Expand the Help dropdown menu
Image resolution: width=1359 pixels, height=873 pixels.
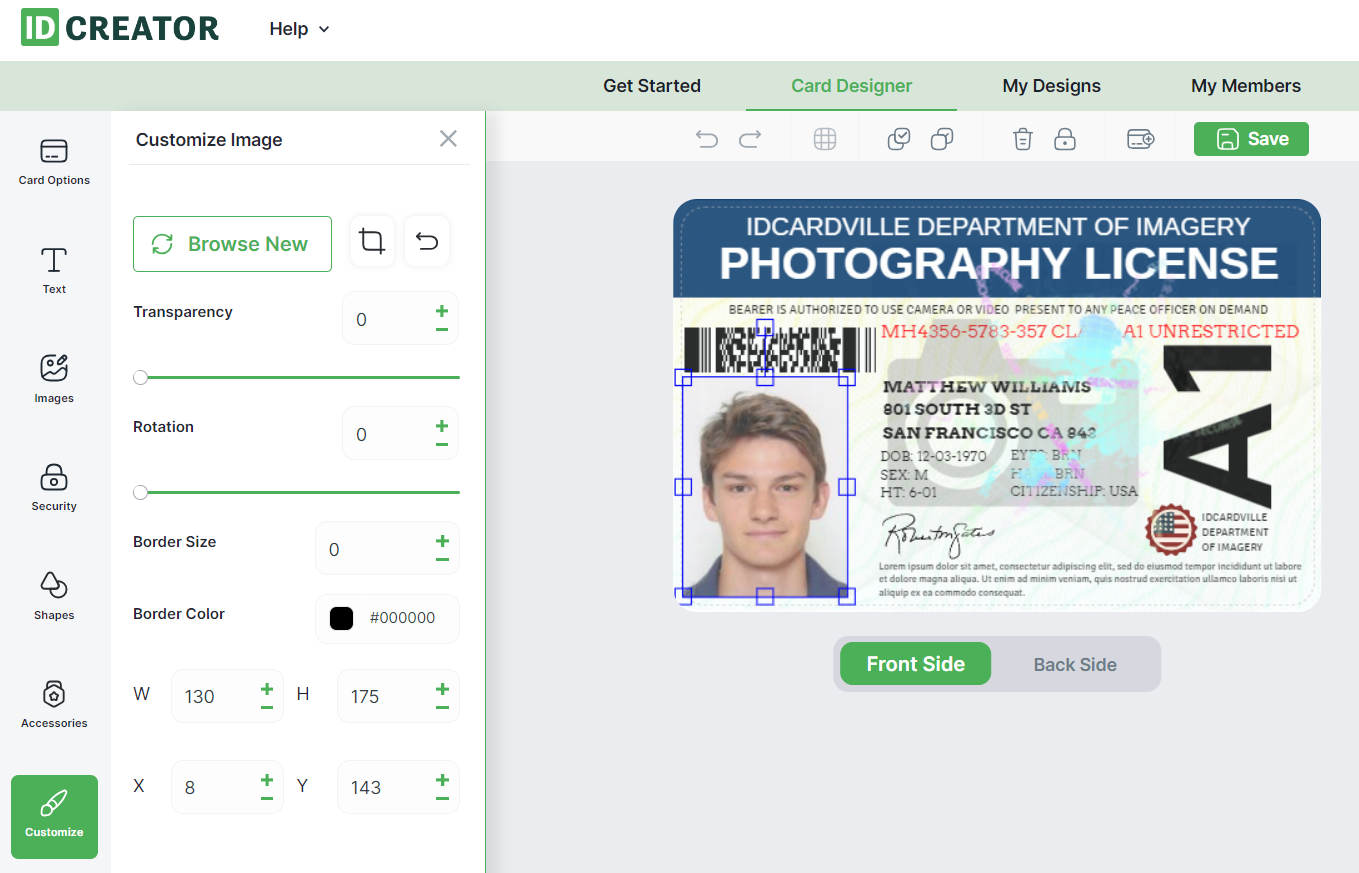point(299,29)
